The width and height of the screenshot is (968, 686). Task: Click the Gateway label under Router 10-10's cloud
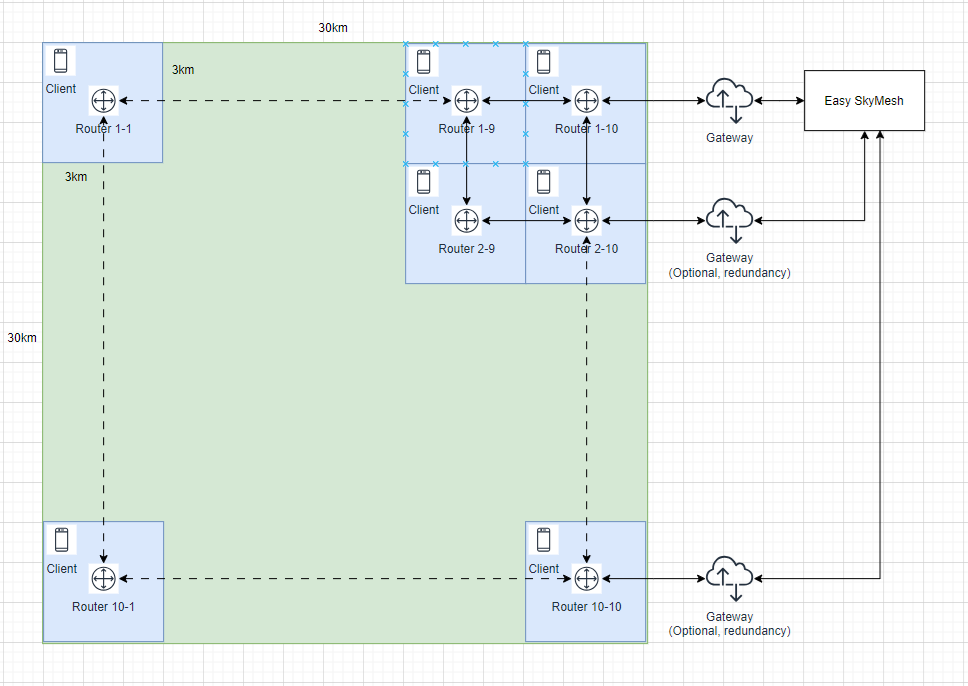pyautogui.click(x=730, y=616)
